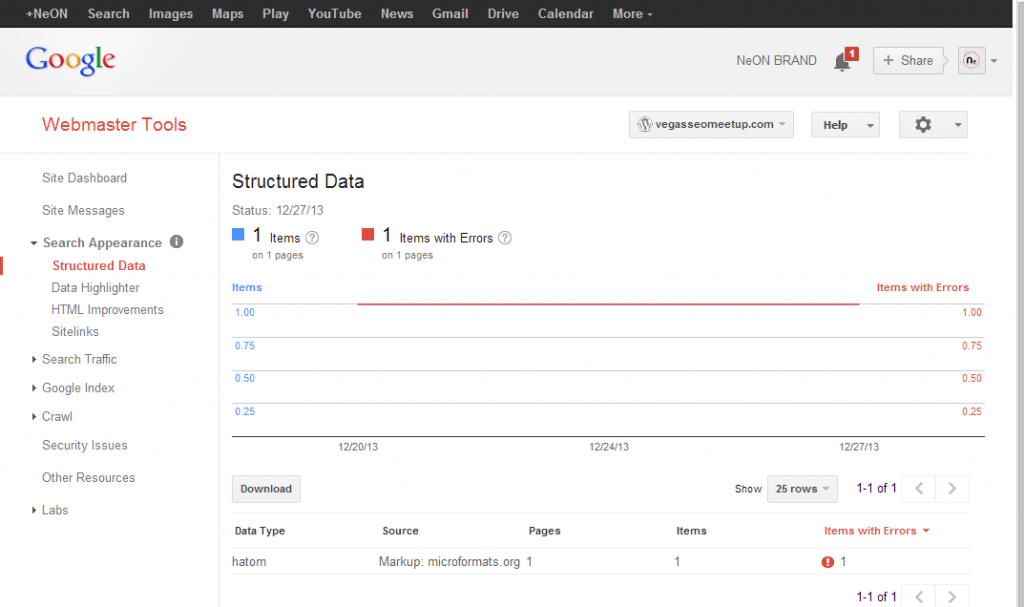Select Structured Data in sidebar
The width and height of the screenshot is (1024, 607).
coord(99,266)
